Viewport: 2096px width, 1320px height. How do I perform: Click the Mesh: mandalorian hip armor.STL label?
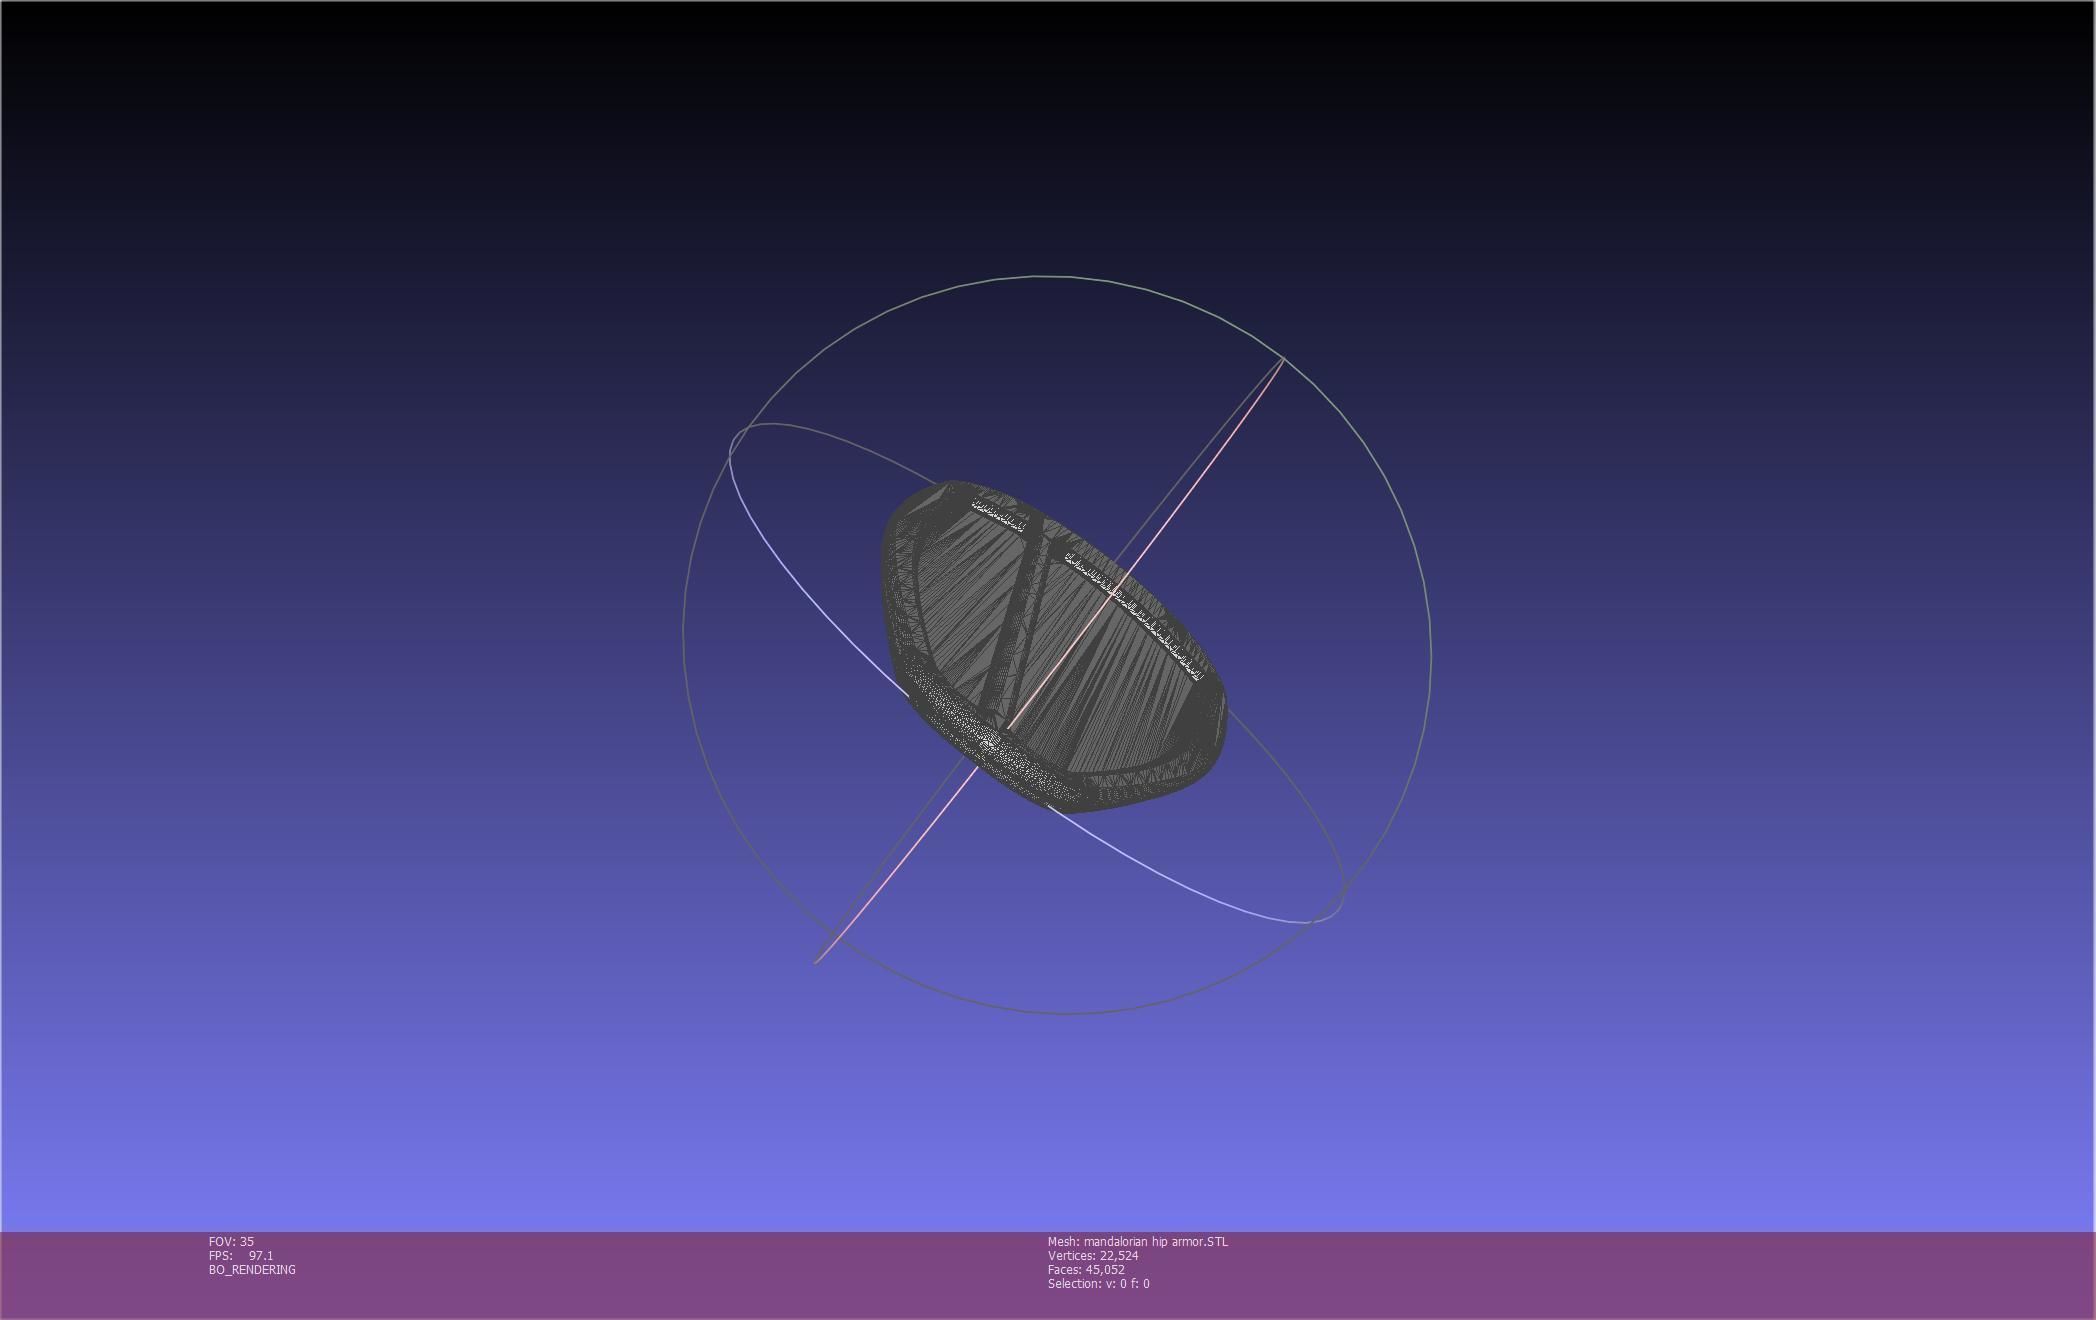(1138, 1241)
